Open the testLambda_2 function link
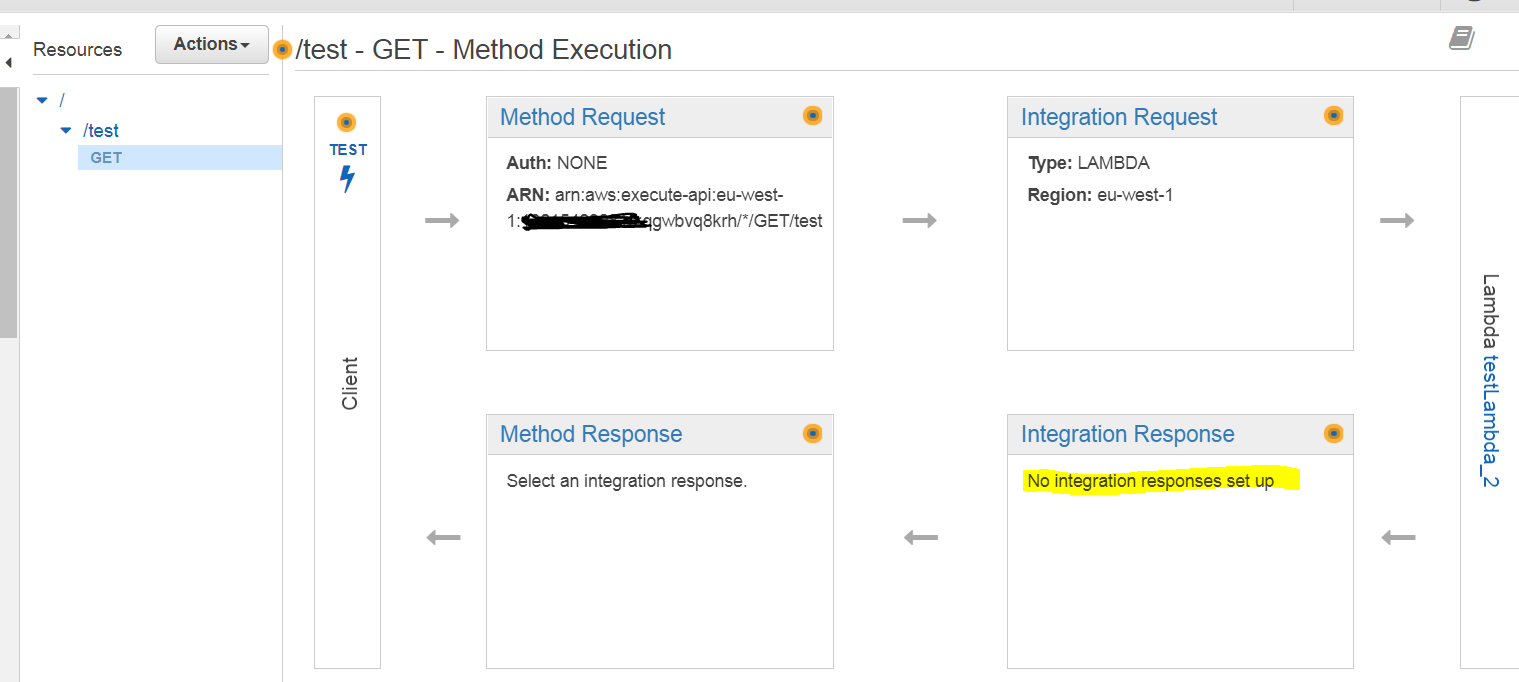1519x682 pixels. click(x=1490, y=421)
